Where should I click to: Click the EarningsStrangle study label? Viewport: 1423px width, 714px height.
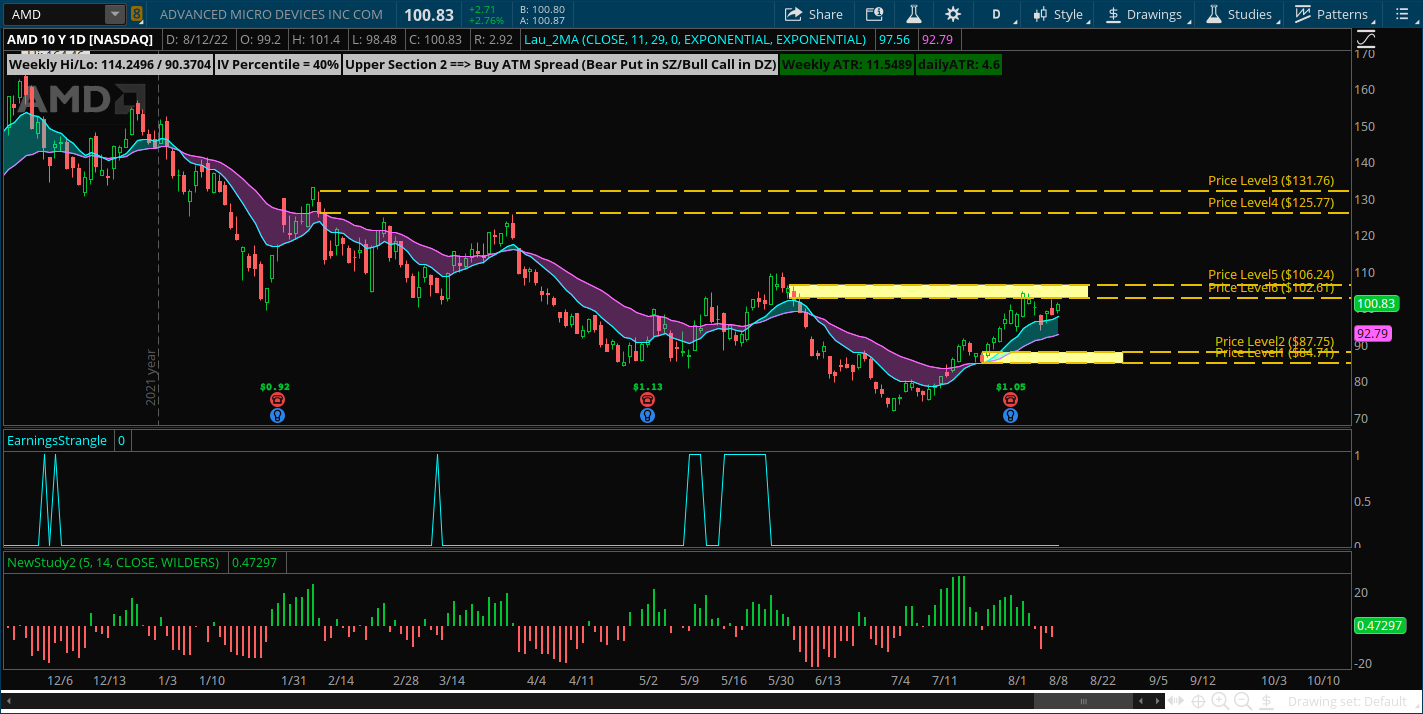coord(57,440)
